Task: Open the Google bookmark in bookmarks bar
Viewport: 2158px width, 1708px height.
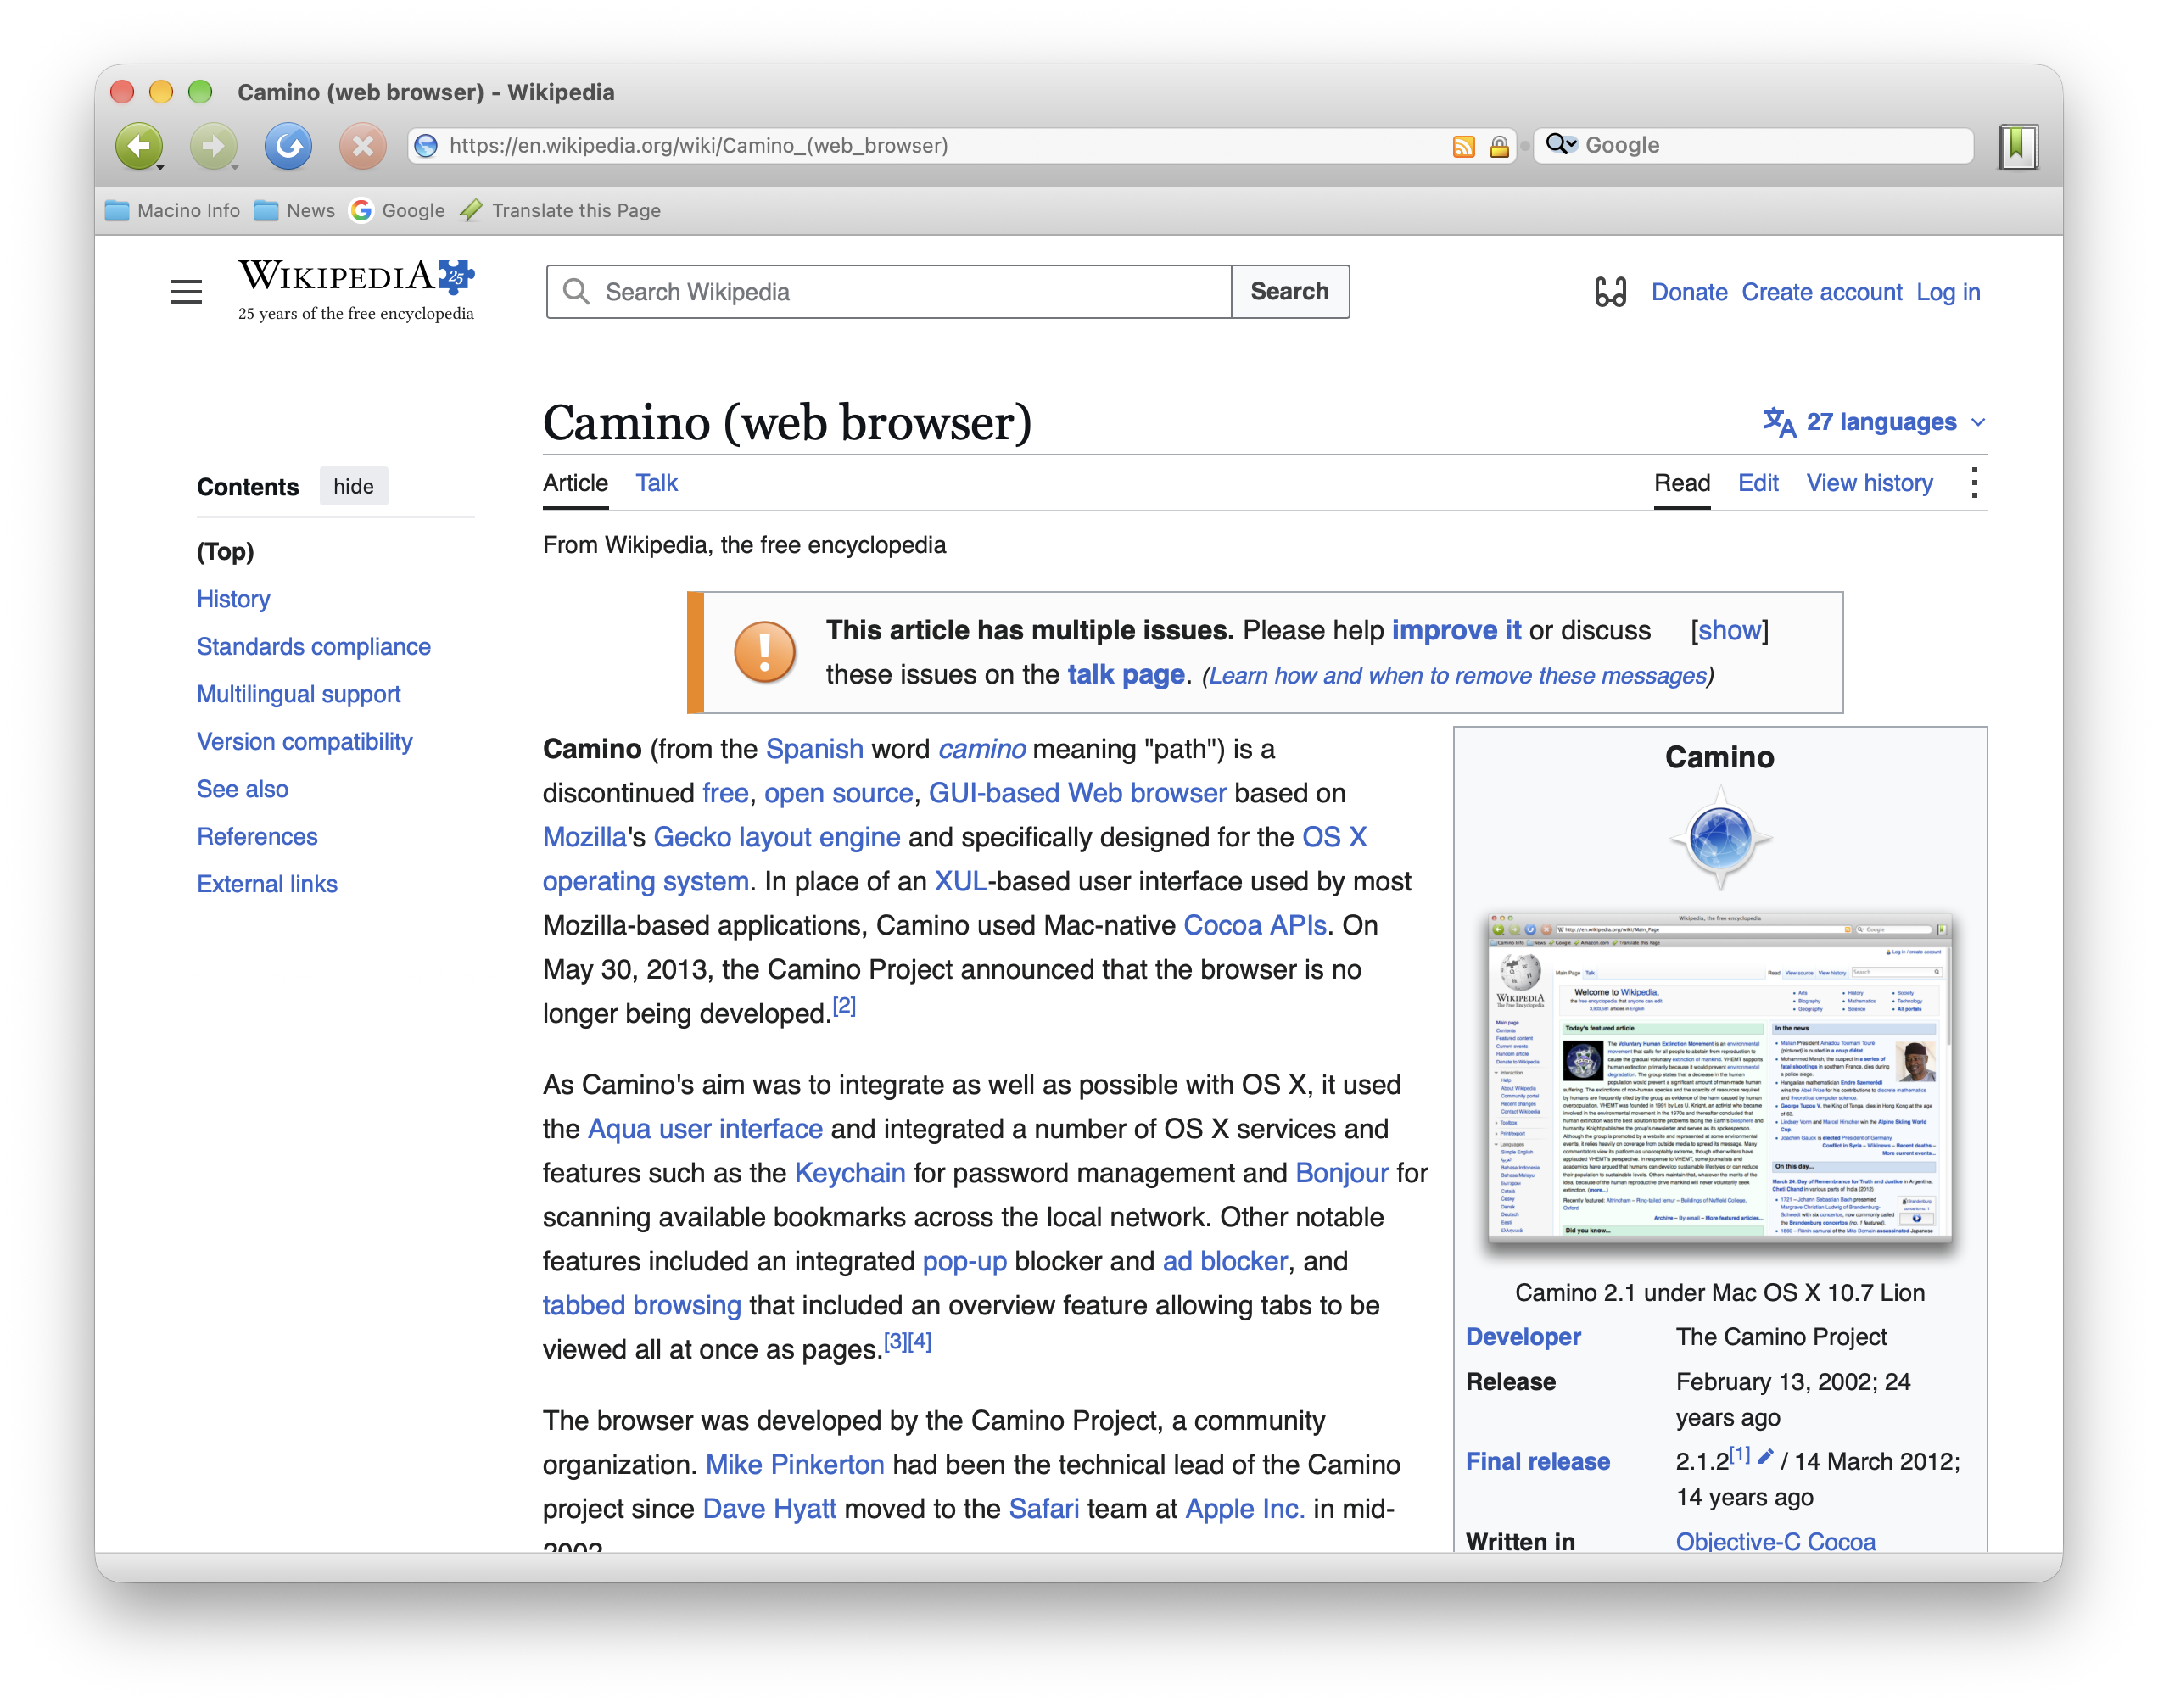Action: [x=397, y=210]
